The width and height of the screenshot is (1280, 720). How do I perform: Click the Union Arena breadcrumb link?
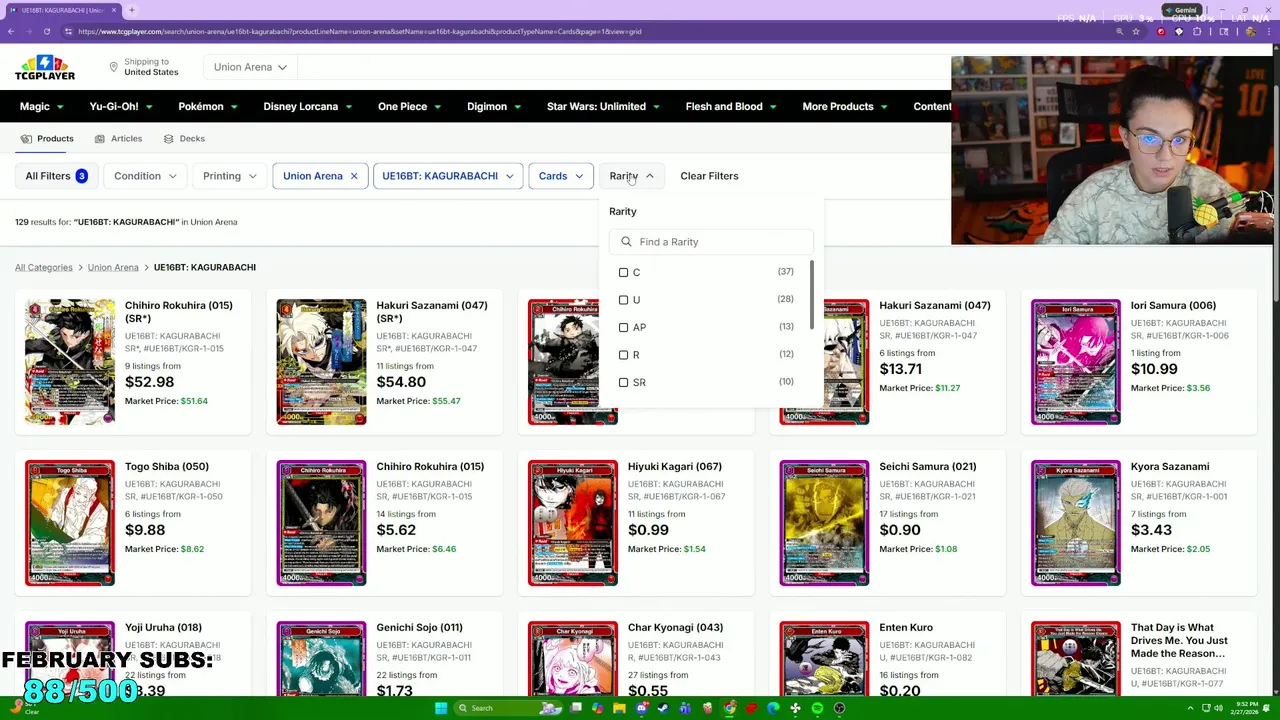click(x=113, y=267)
